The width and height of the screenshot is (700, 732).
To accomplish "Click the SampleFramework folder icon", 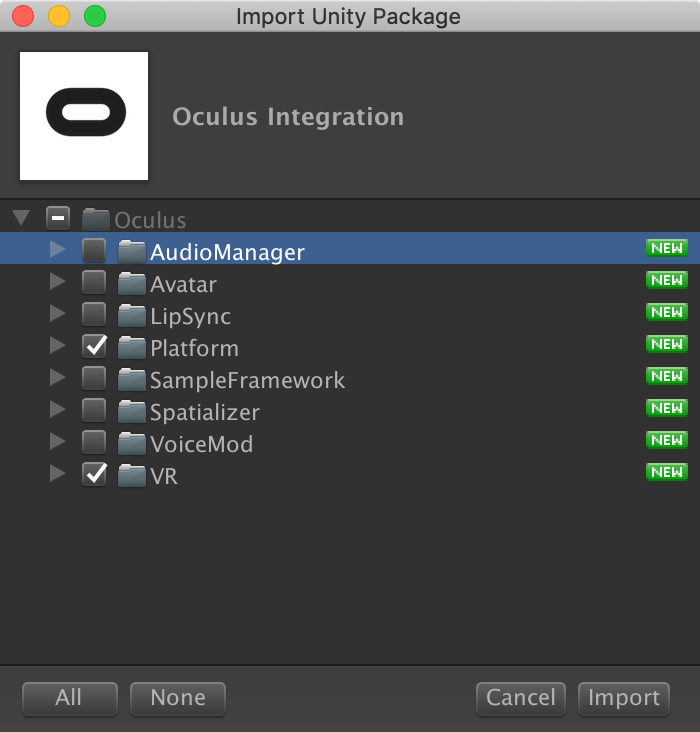I will pyautogui.click(x=132, y=380).
